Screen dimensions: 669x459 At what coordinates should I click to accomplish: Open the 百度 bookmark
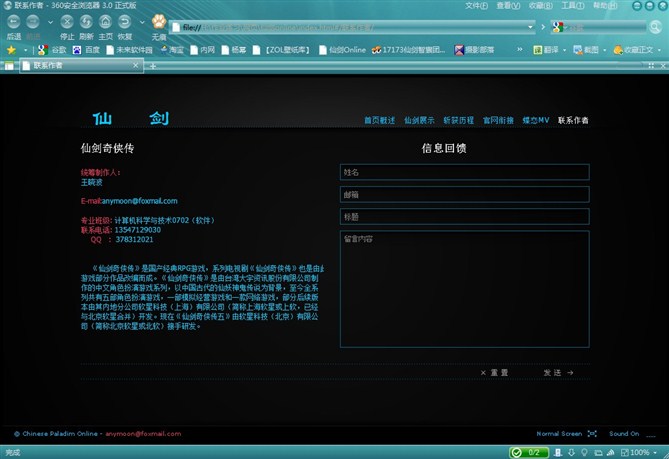tap(86, 50)
